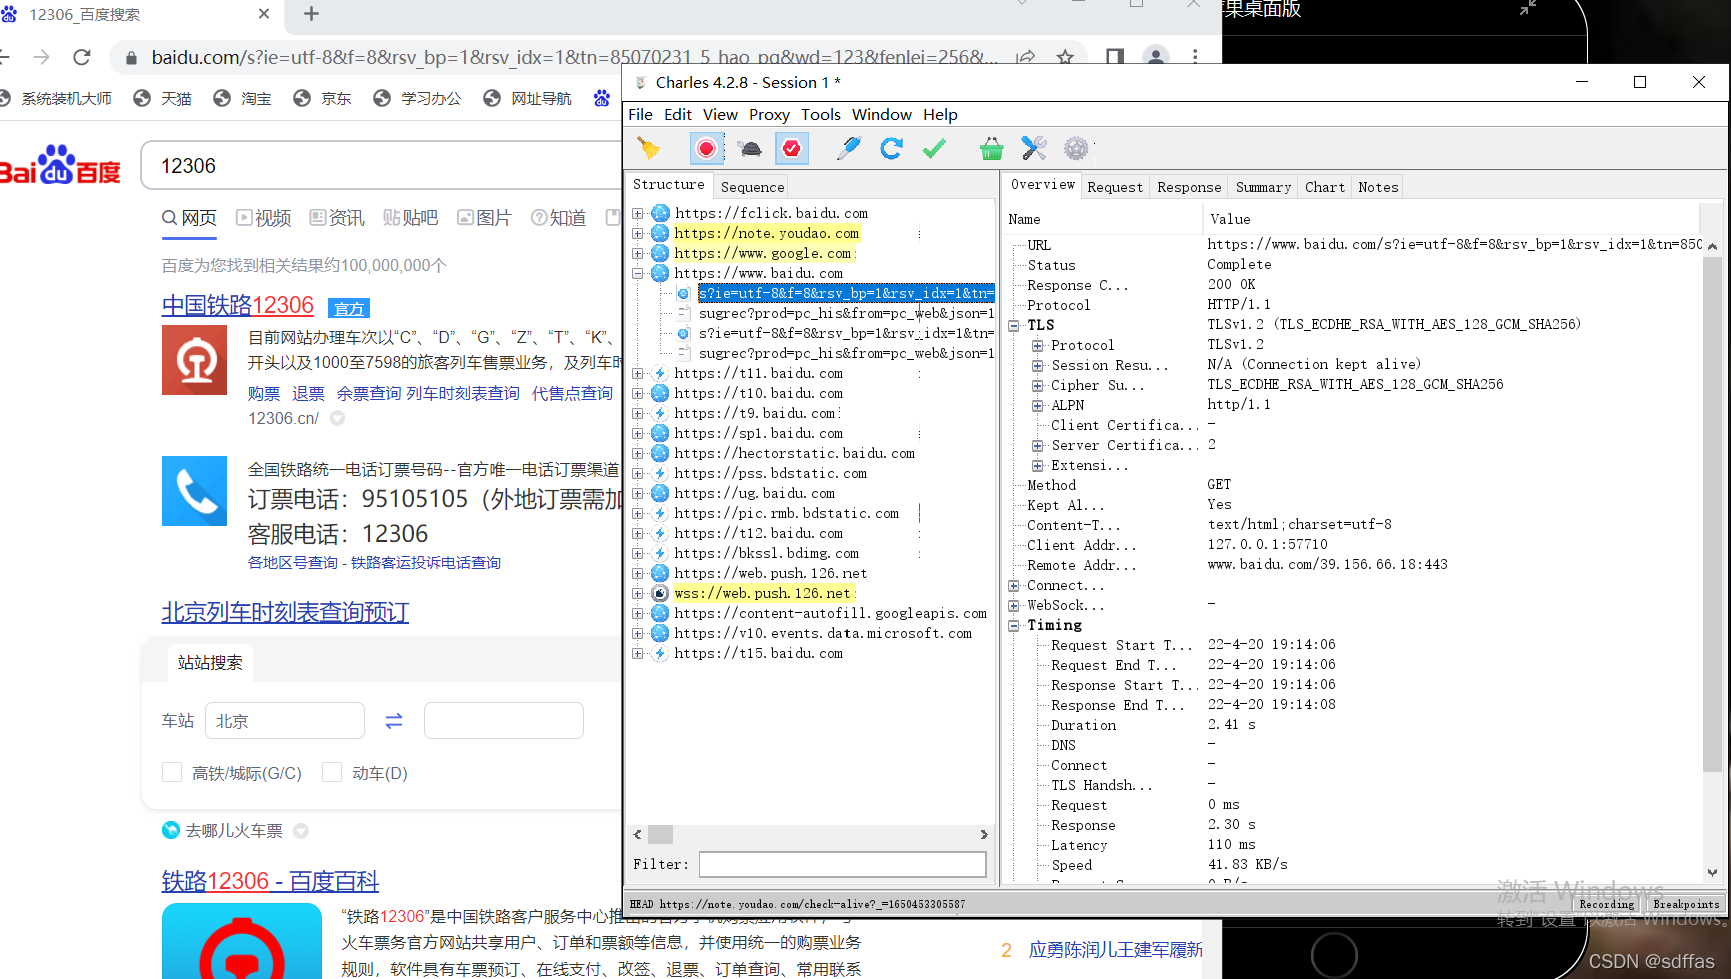Image resolution: width=1731 pixels, height=979 pixels.
Task: Switch to the Sequence tab
Action: [752, 187]
